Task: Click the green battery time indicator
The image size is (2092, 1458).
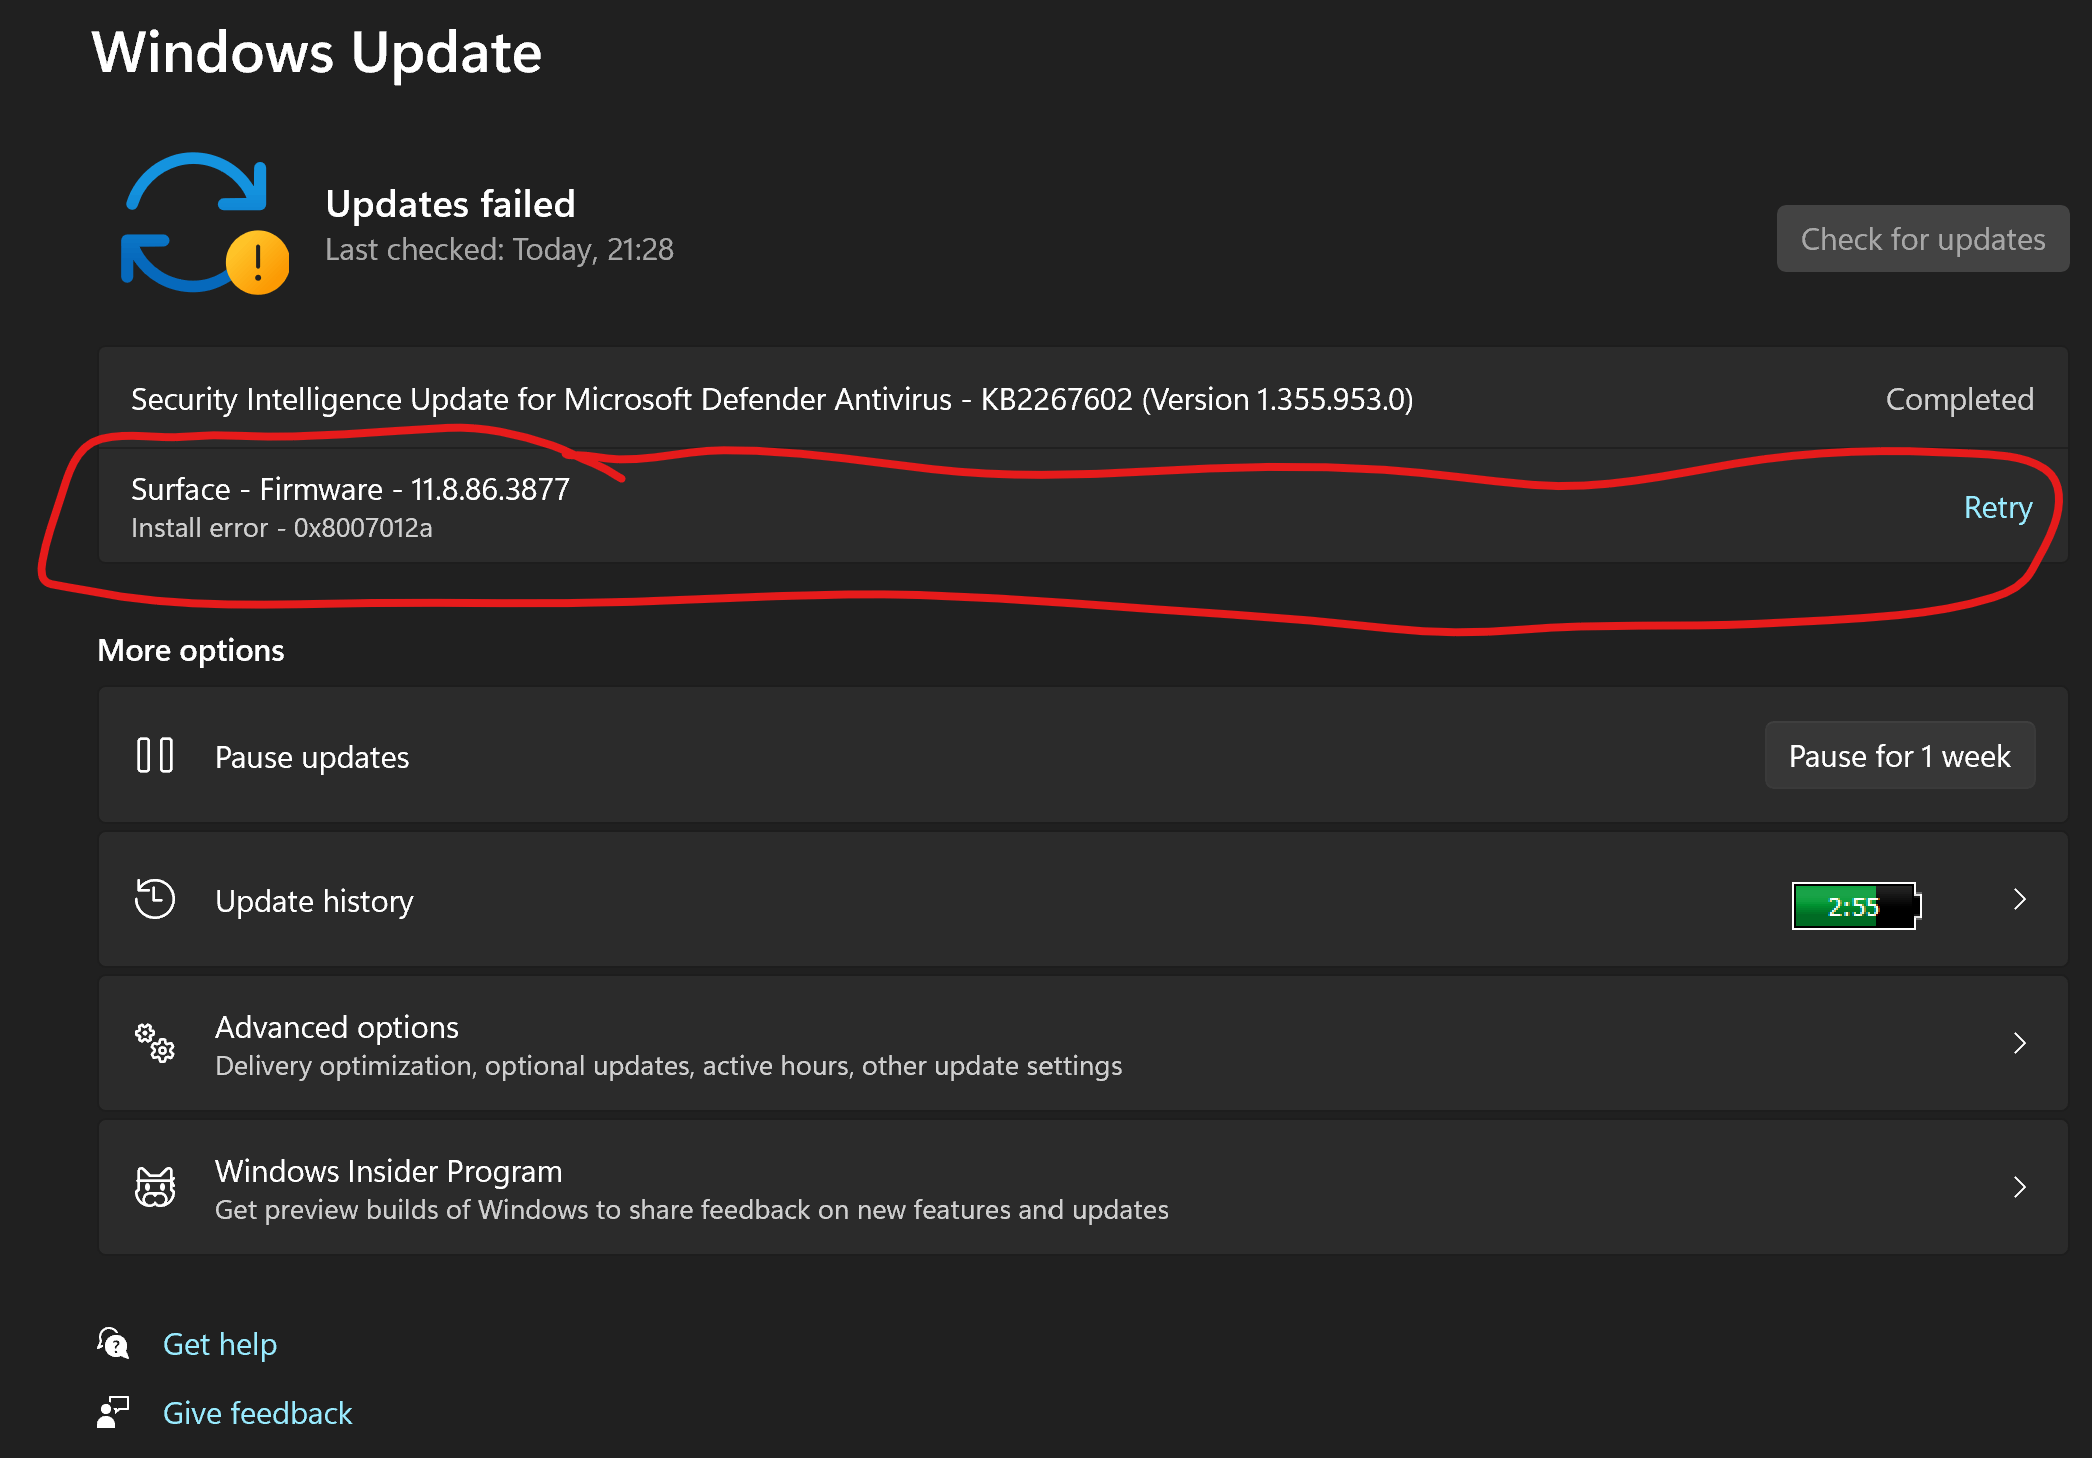Action: tap(1855, 906)
